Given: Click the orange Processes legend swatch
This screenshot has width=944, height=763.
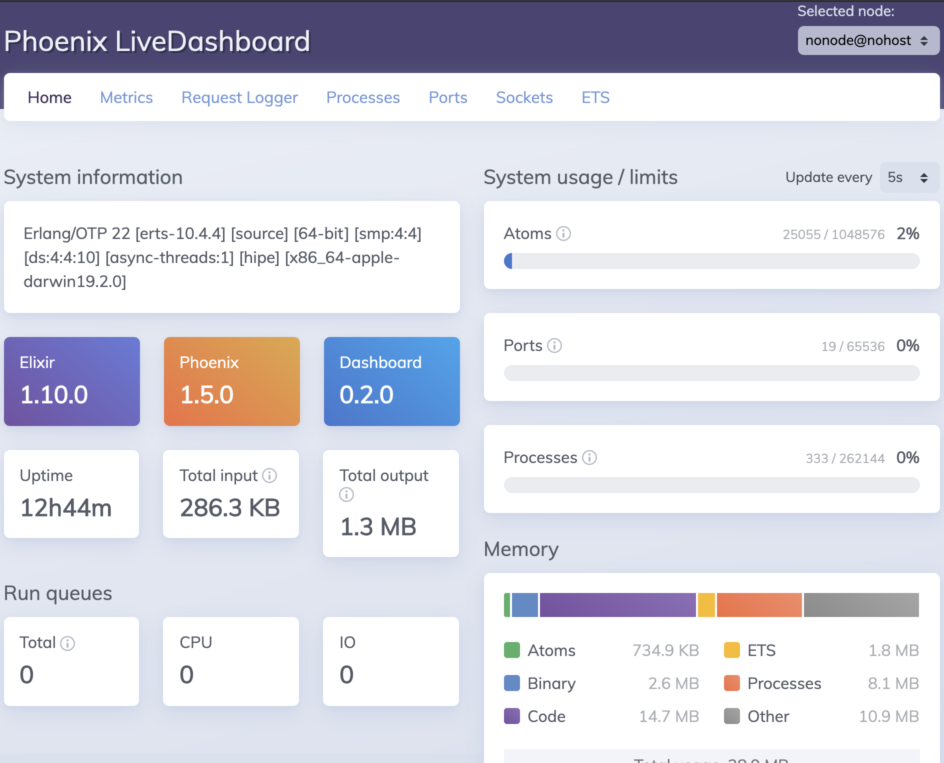Looking at the screenshot, I should tap(731, 683).
